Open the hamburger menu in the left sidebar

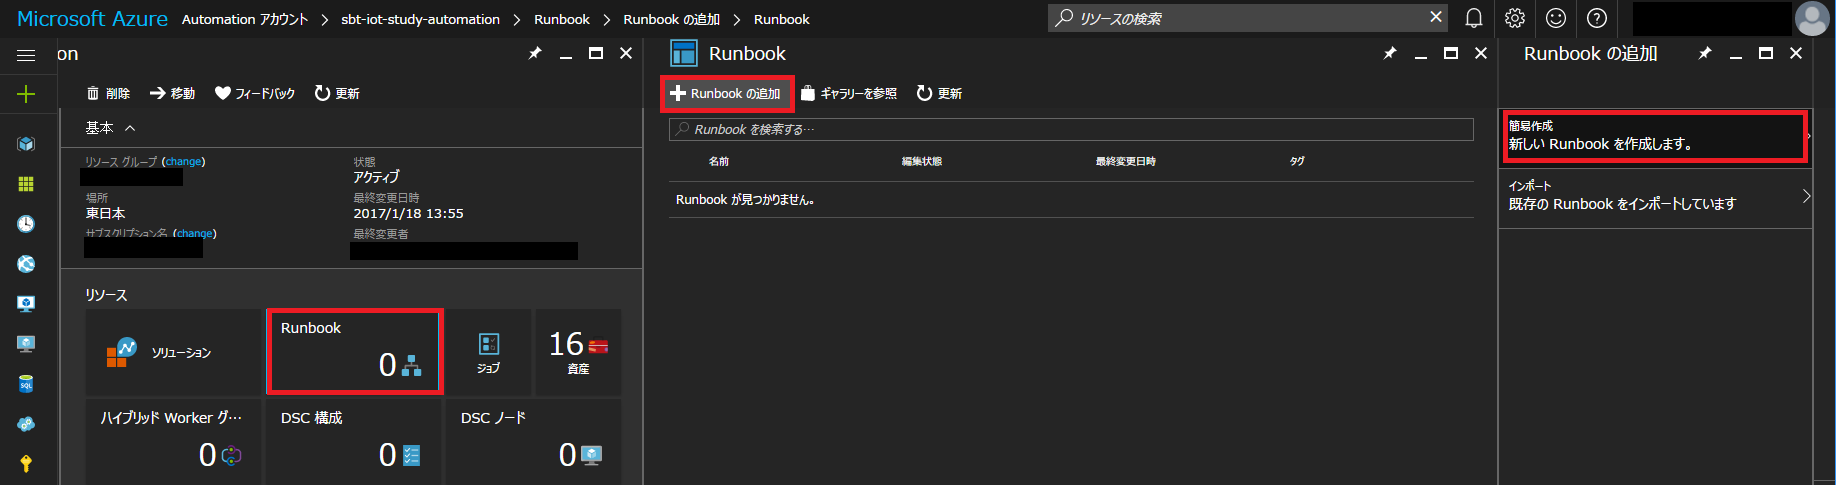tap(26, 55)
